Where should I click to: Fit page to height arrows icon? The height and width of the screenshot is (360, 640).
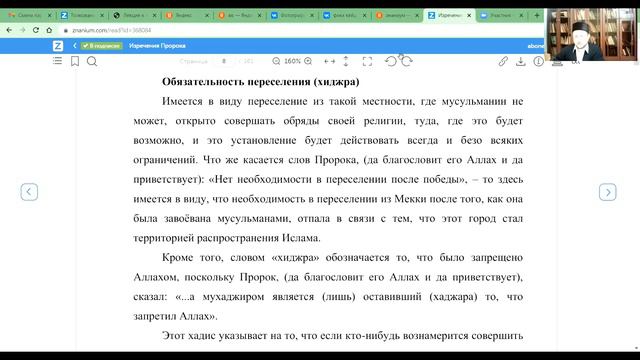pyautogui.click(x=346, y=61)
